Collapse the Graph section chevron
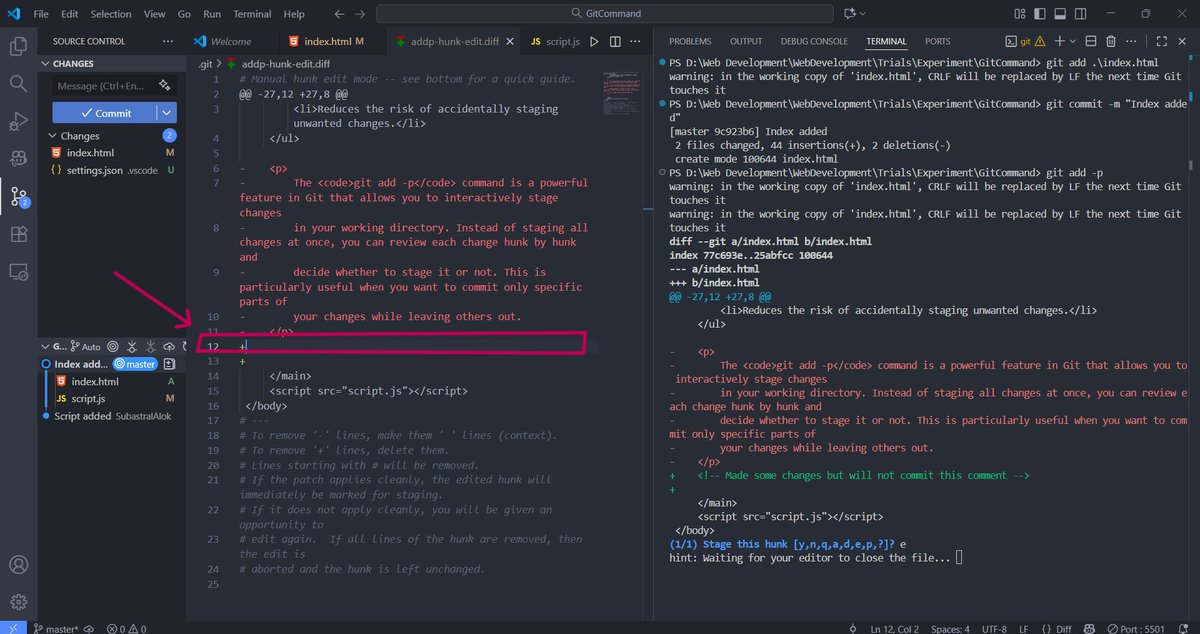This screenshot has width=1200, height=634. (x=45, y=346)
